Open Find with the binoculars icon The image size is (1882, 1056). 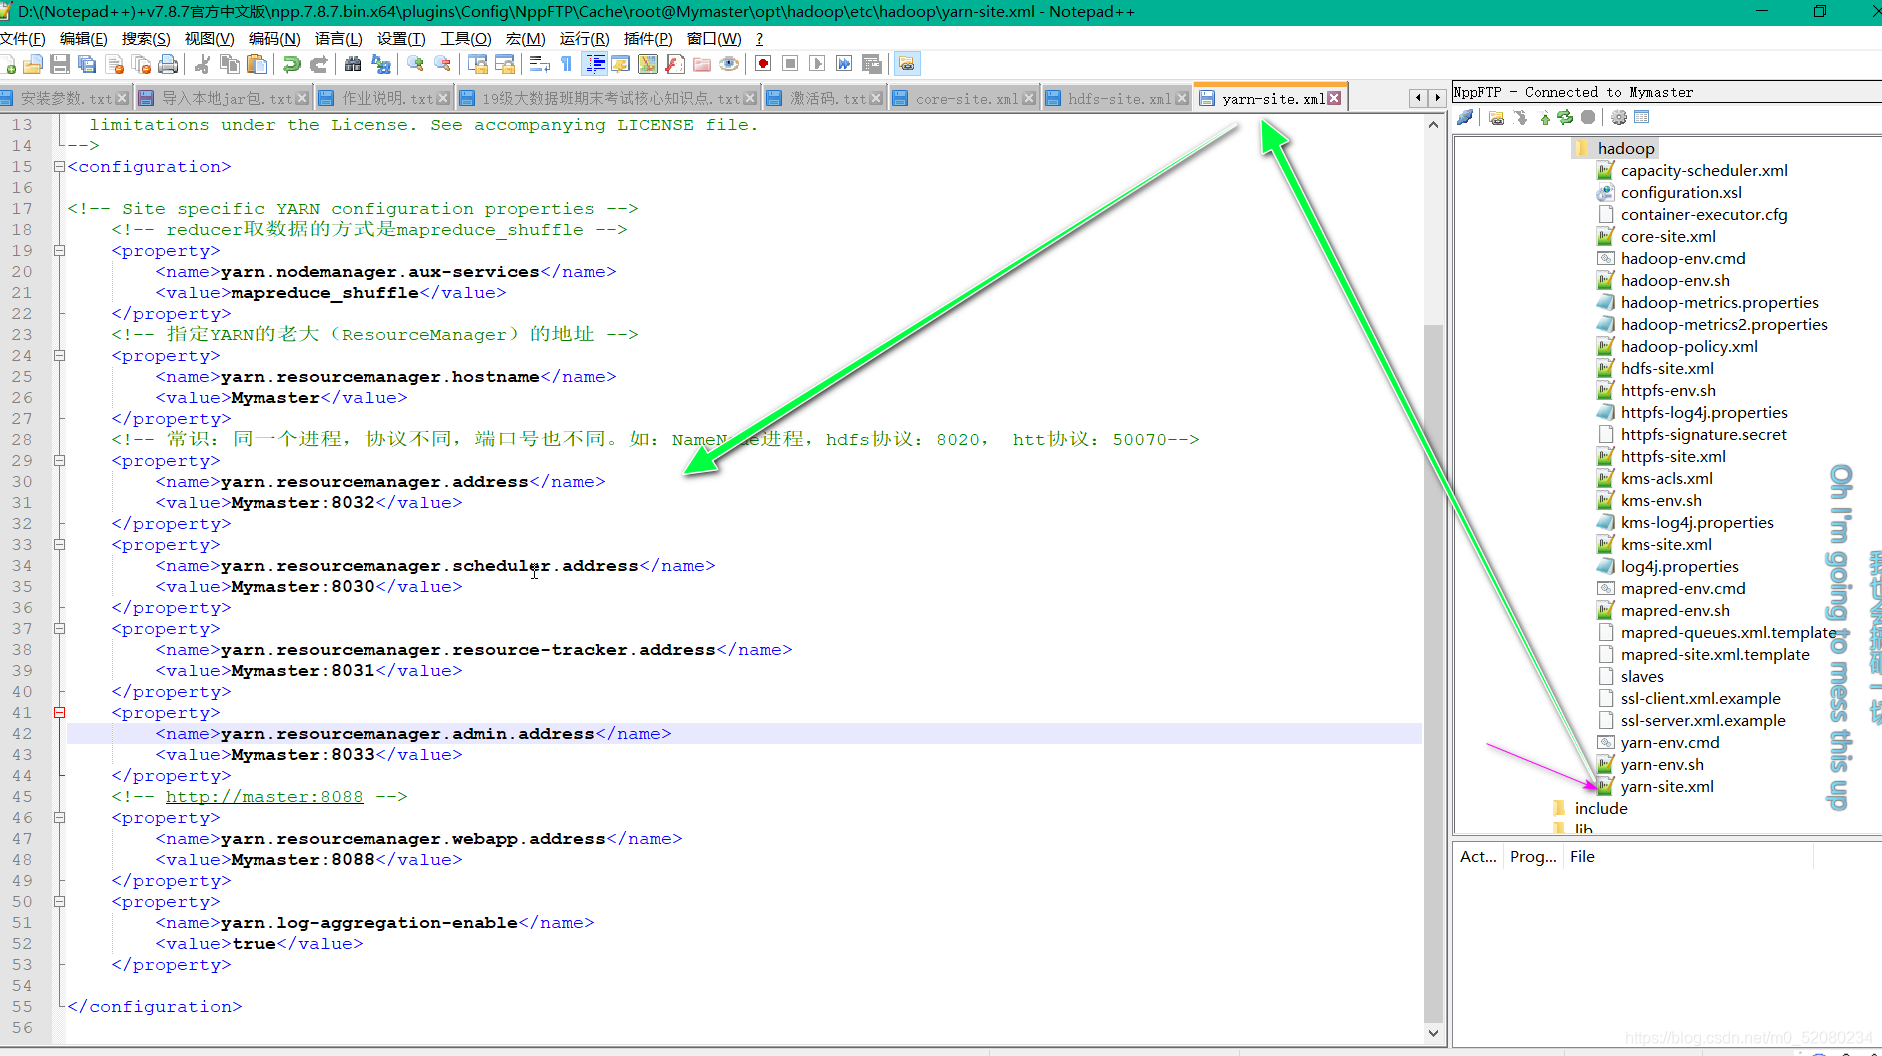[x=353, y=64]
